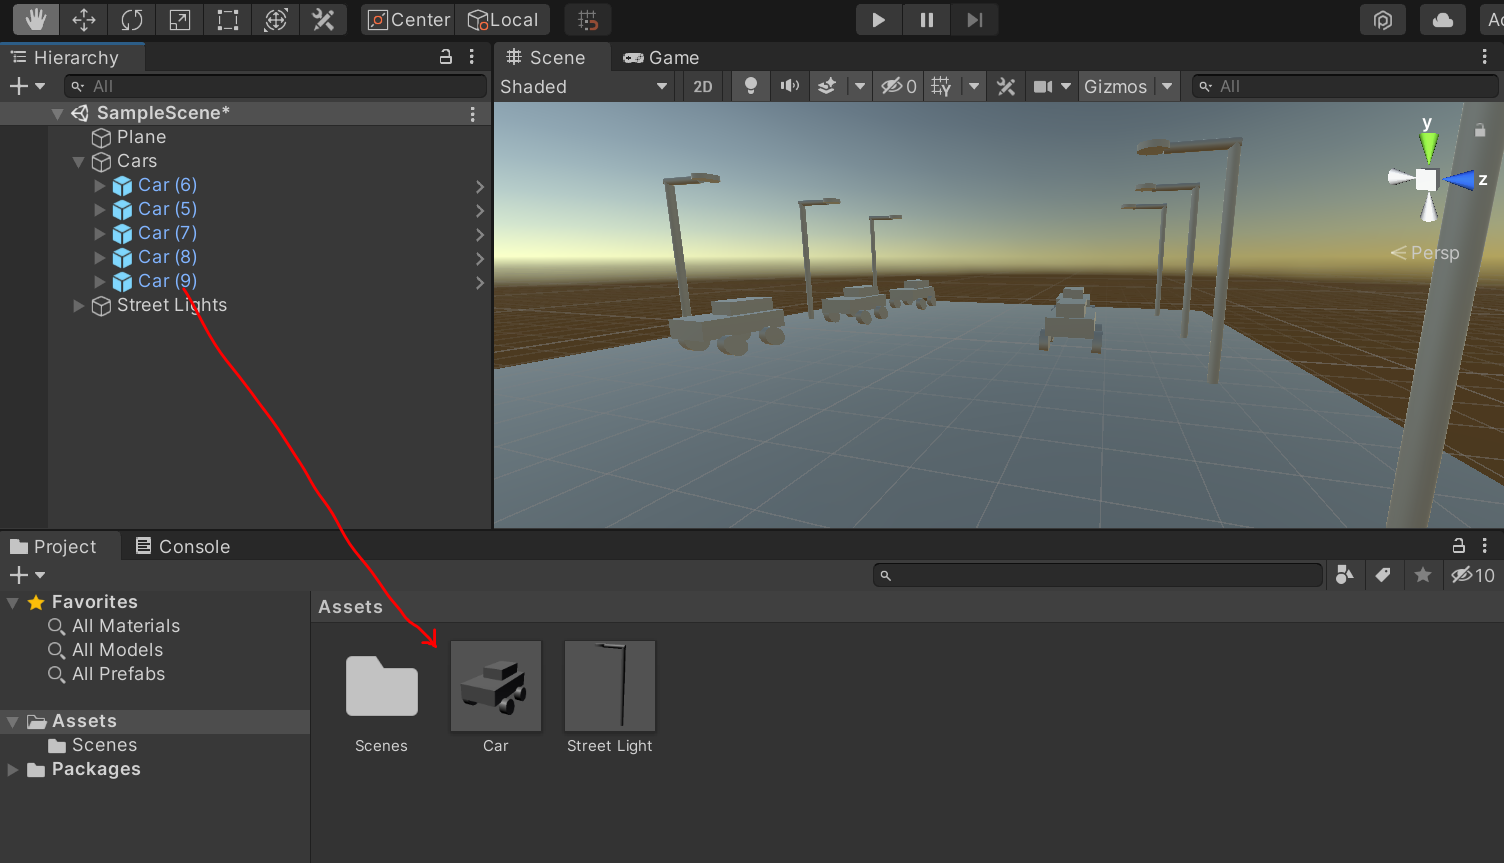
Task: Enable 2D view mode
Action: (702, 86)
